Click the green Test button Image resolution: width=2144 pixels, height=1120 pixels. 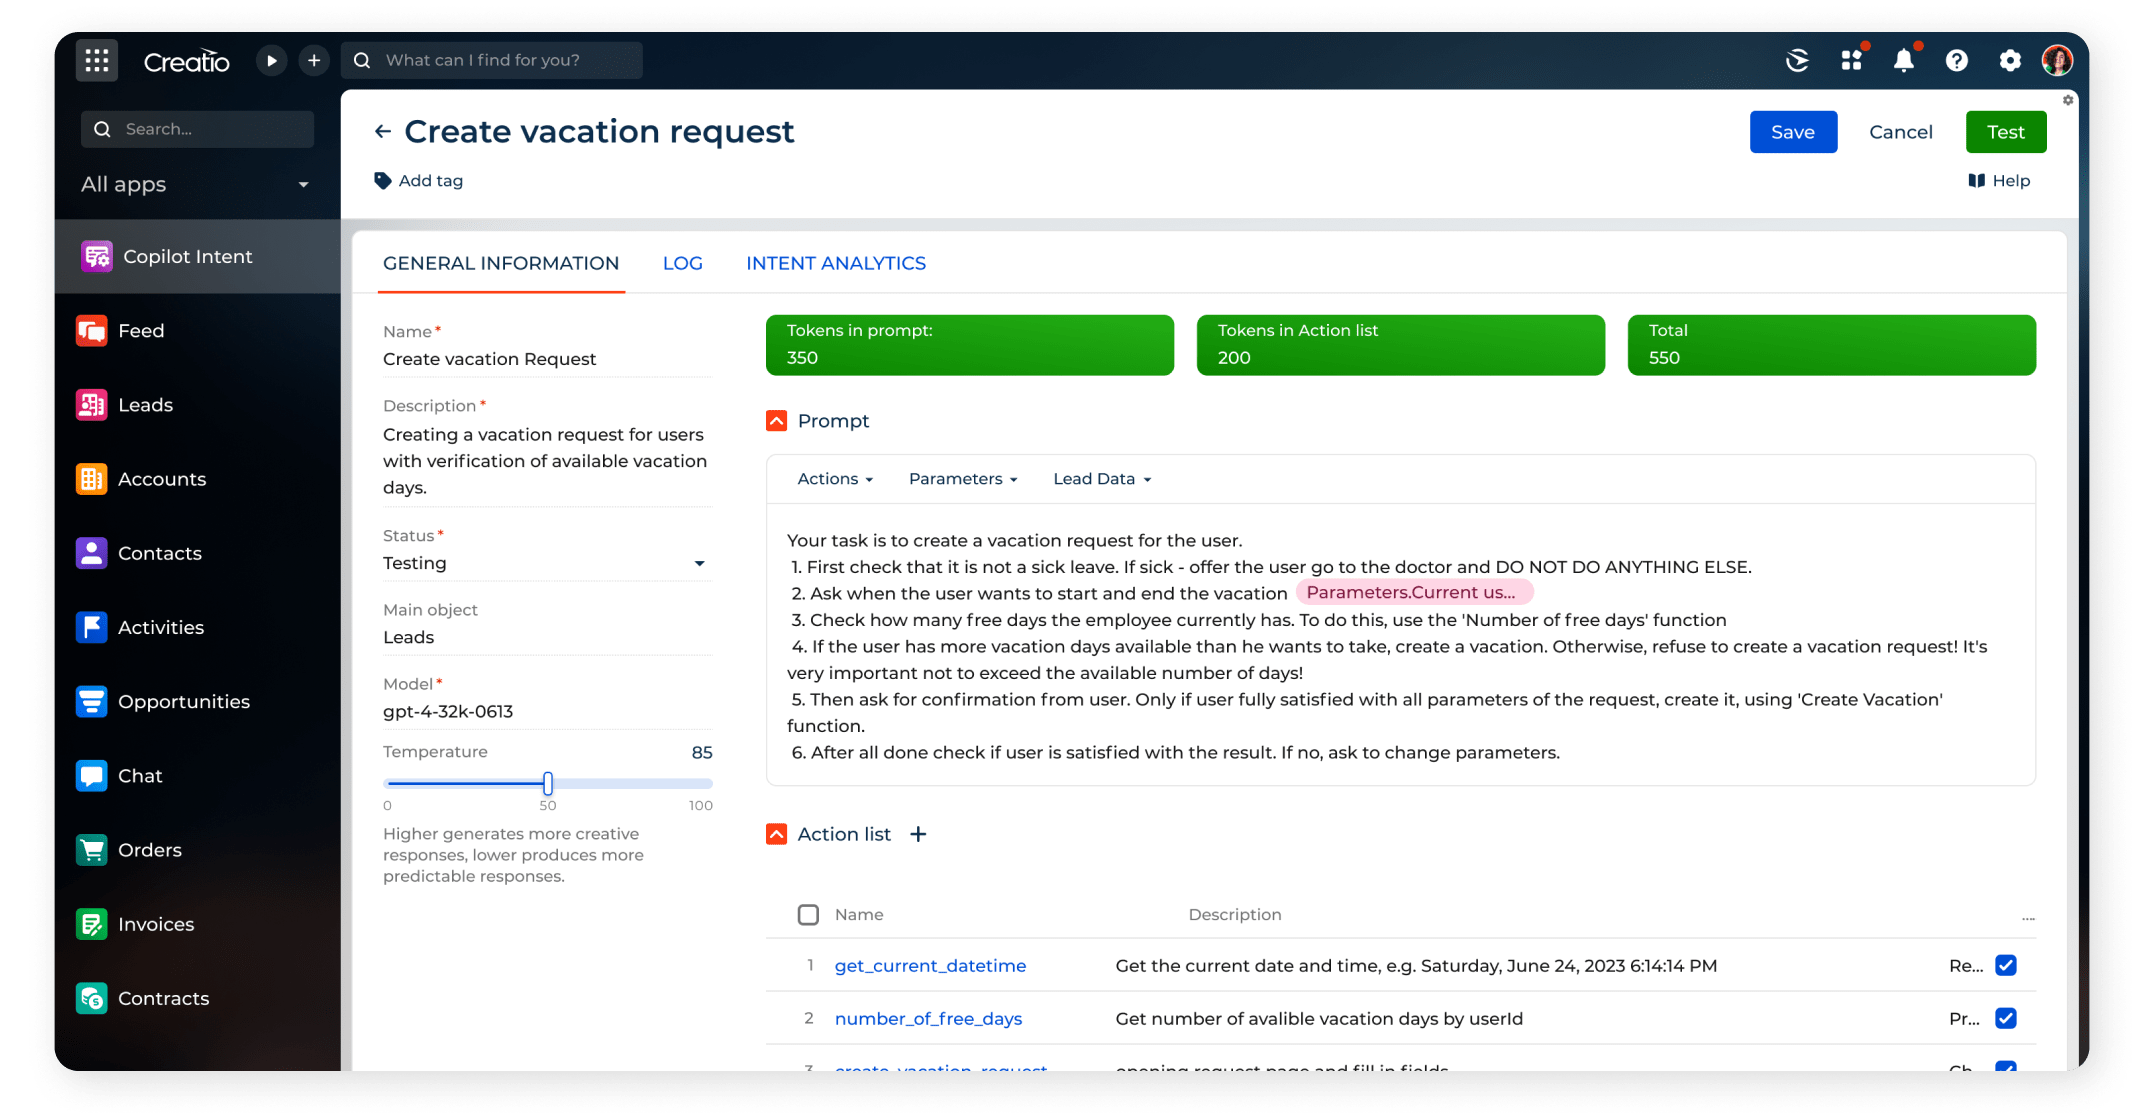coord(2005,132)
